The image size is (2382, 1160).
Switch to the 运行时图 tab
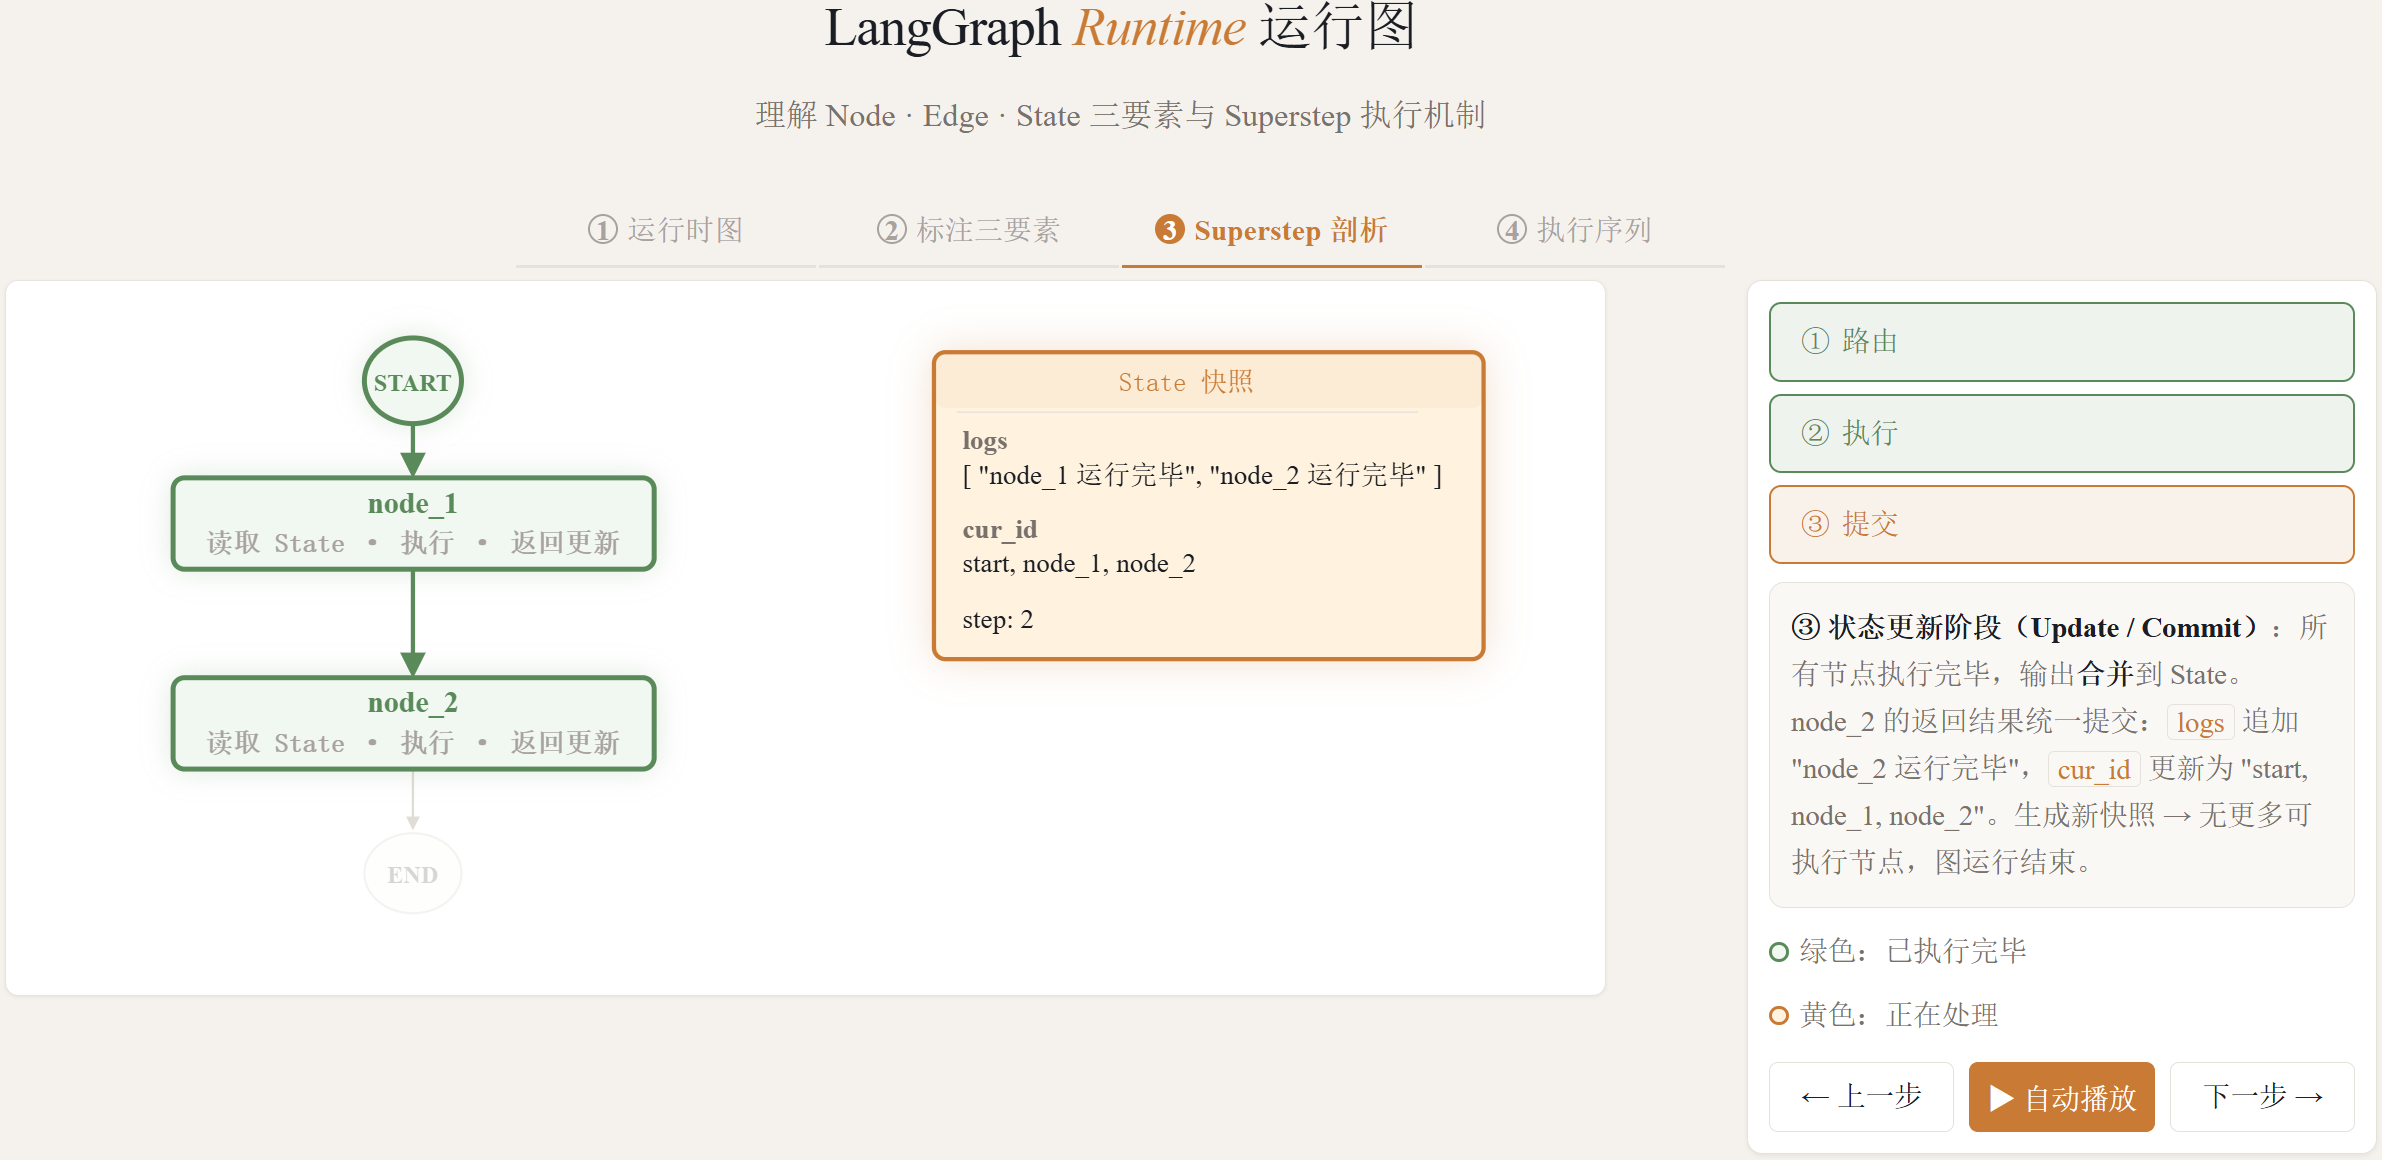click(x=666, y=230)
